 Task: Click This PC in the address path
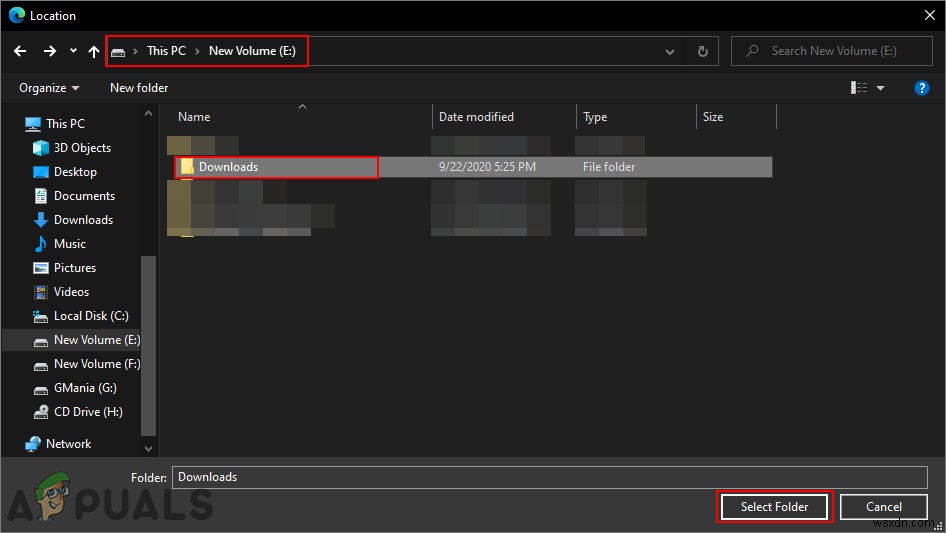point(167,51)
